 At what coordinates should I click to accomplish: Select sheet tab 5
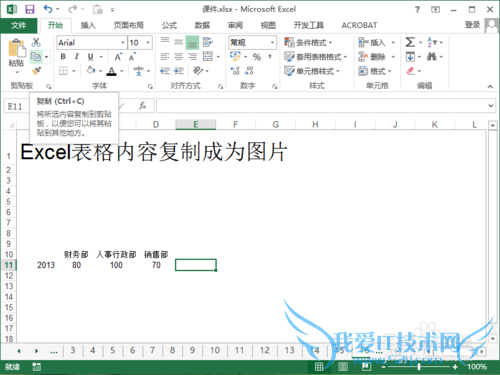[113, 350]
